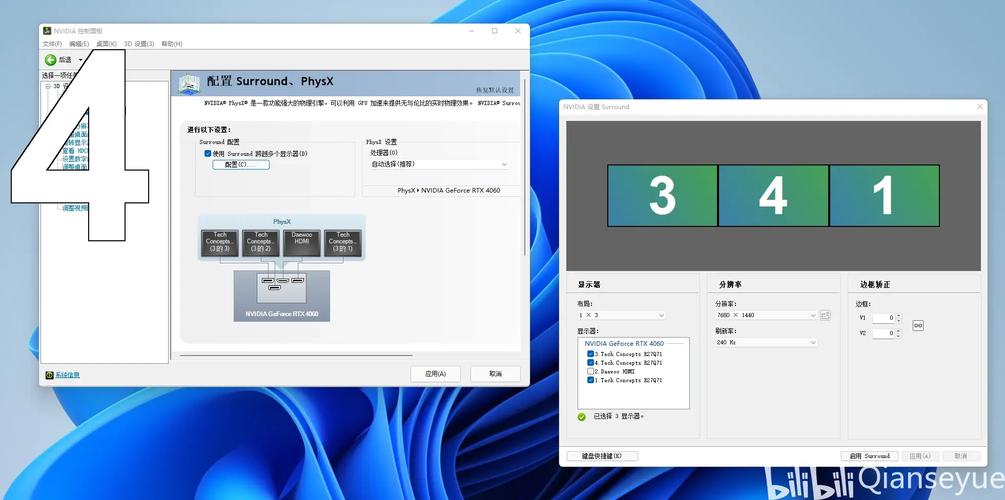Click the green Back arrow icon
The image size is (1005, 500).
point(51,60)
